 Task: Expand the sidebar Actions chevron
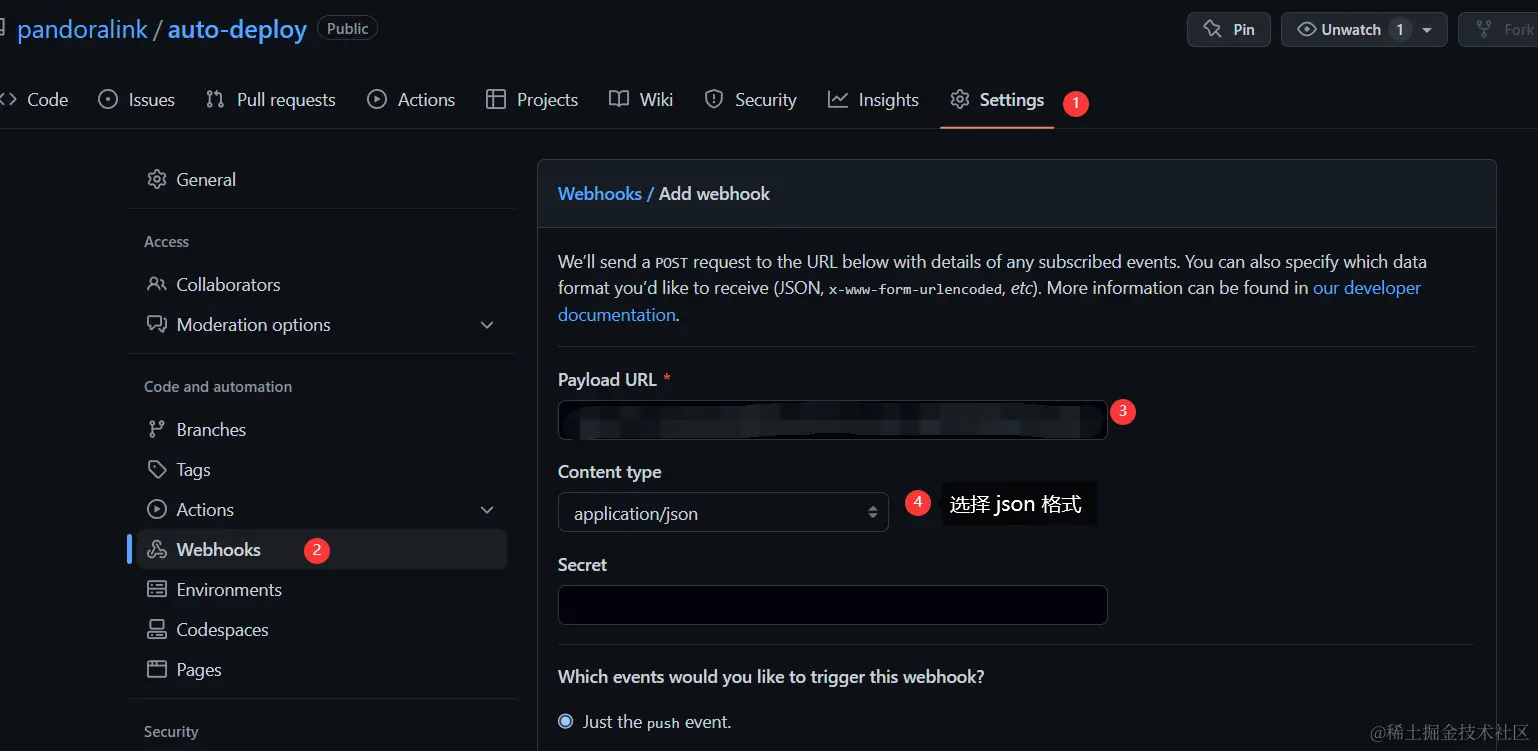pyautogui.click(x=487, y=510)
